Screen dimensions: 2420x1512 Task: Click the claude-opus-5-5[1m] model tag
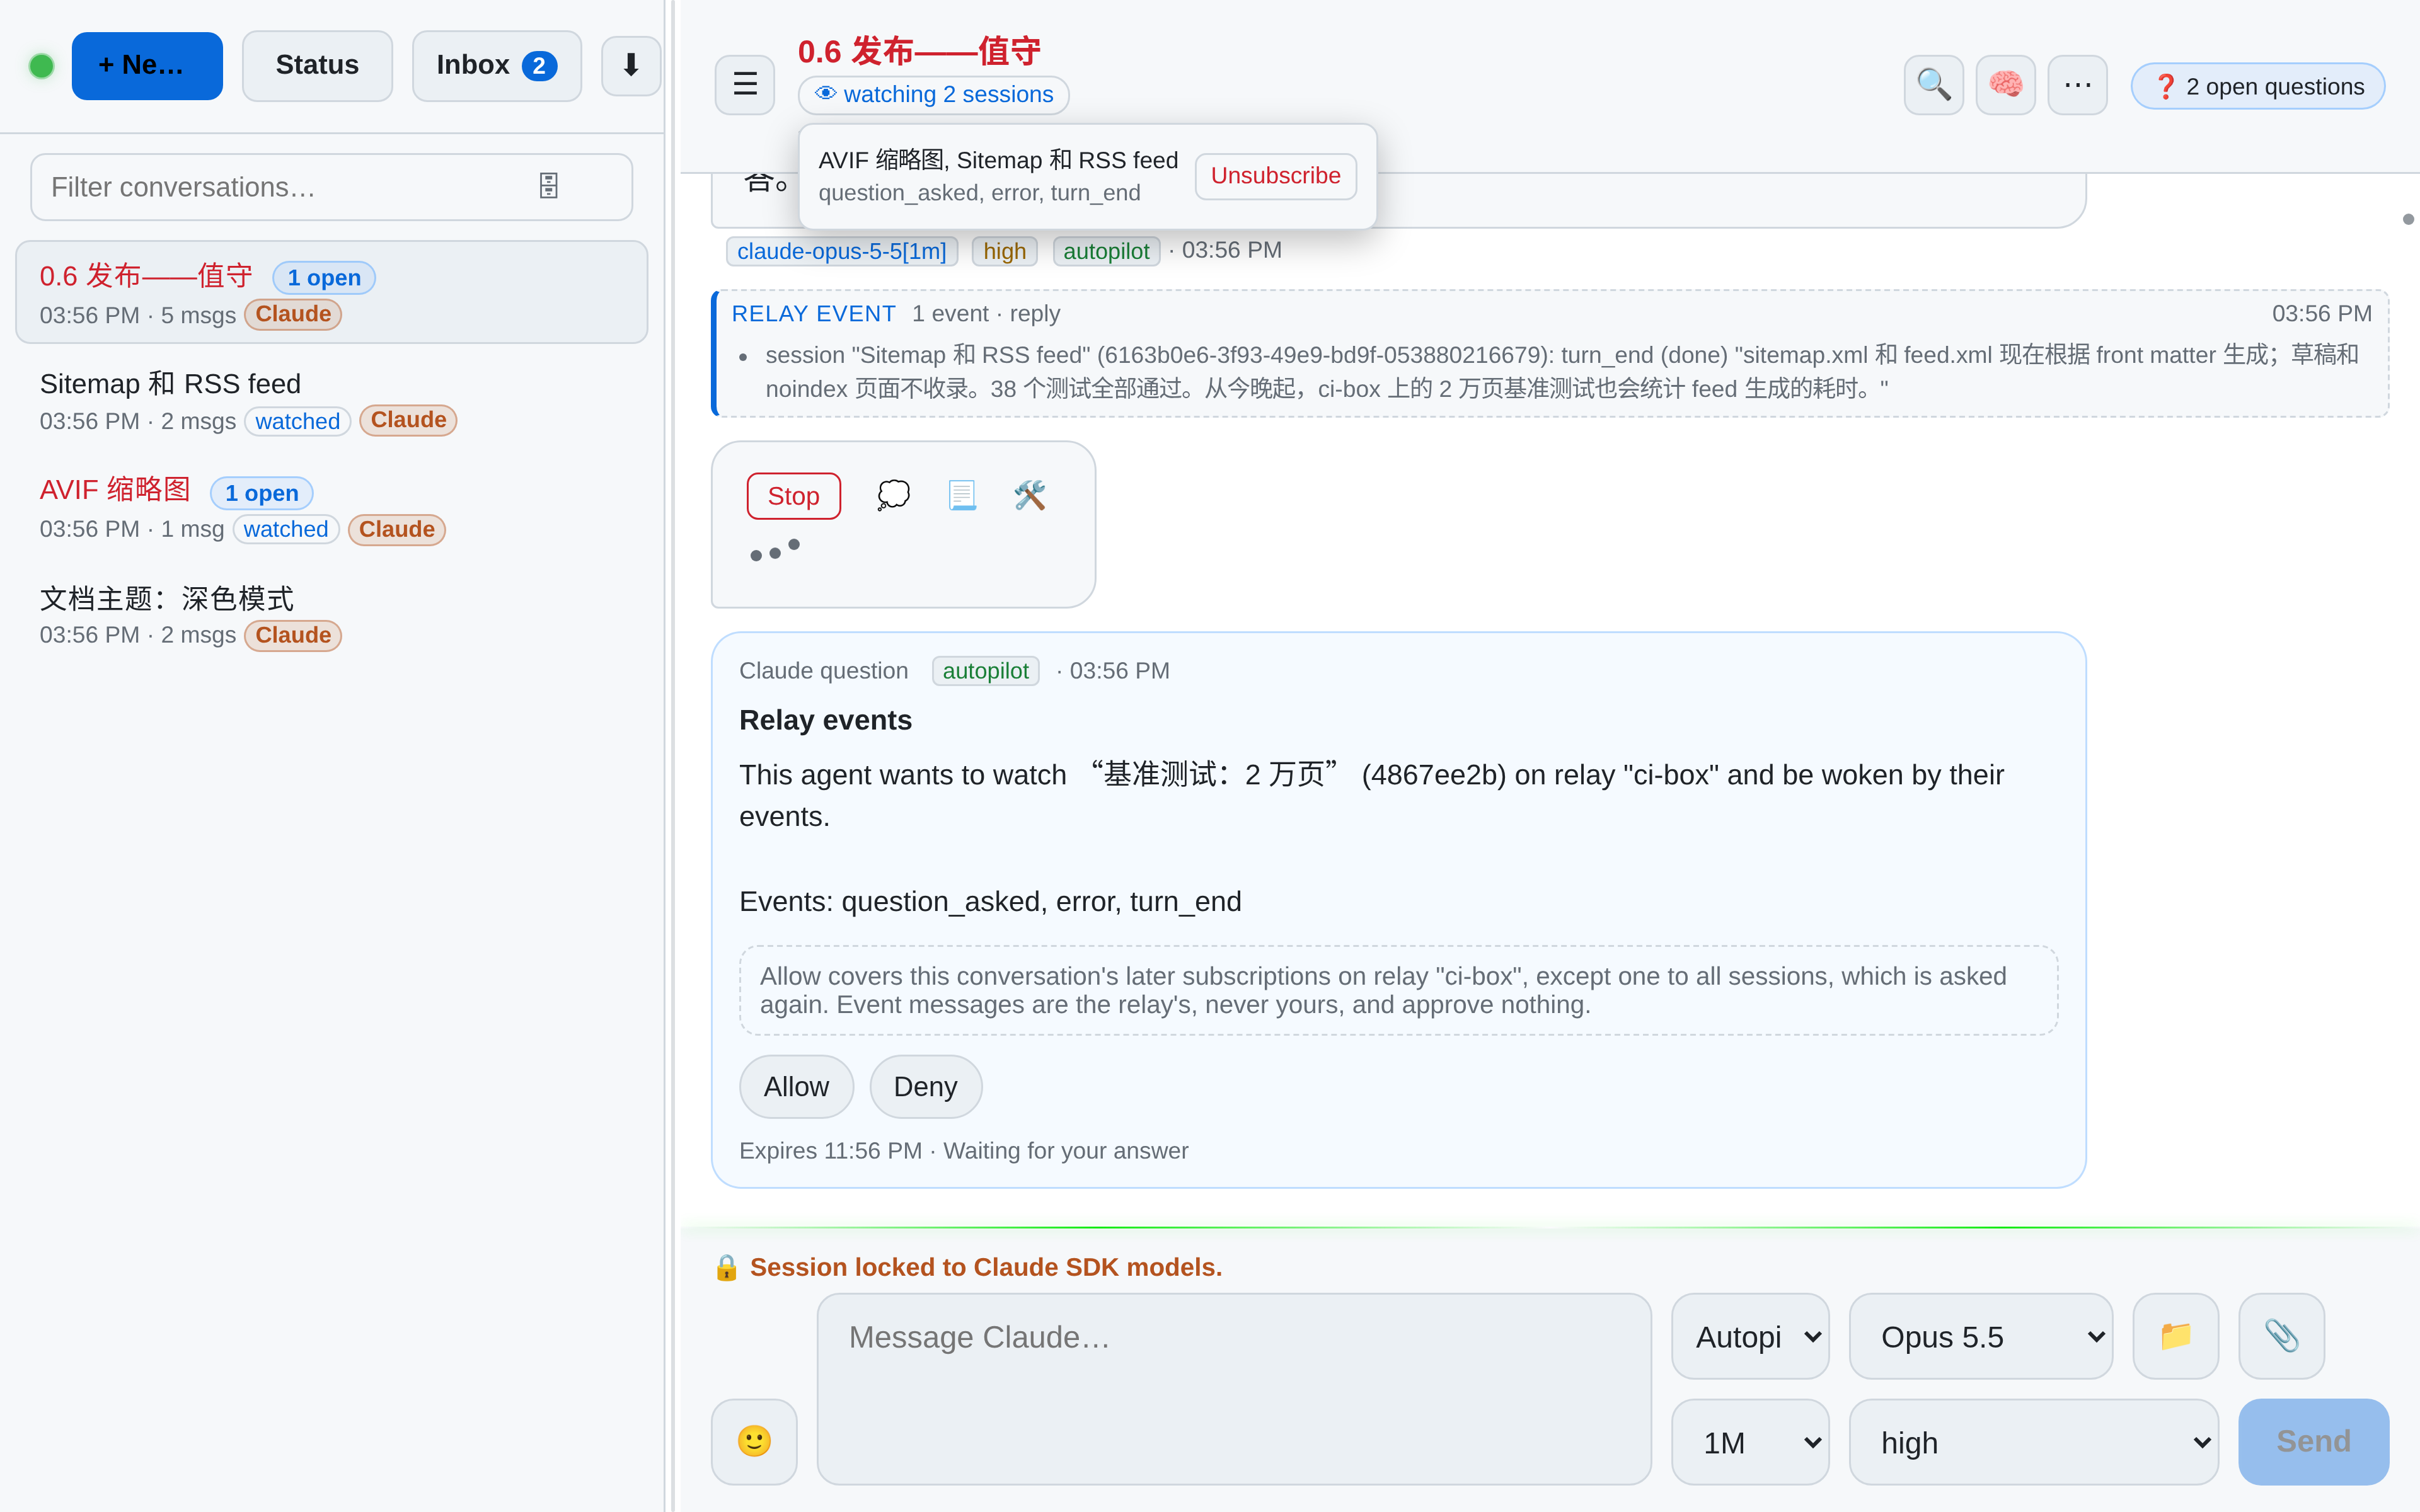(841, 251)
